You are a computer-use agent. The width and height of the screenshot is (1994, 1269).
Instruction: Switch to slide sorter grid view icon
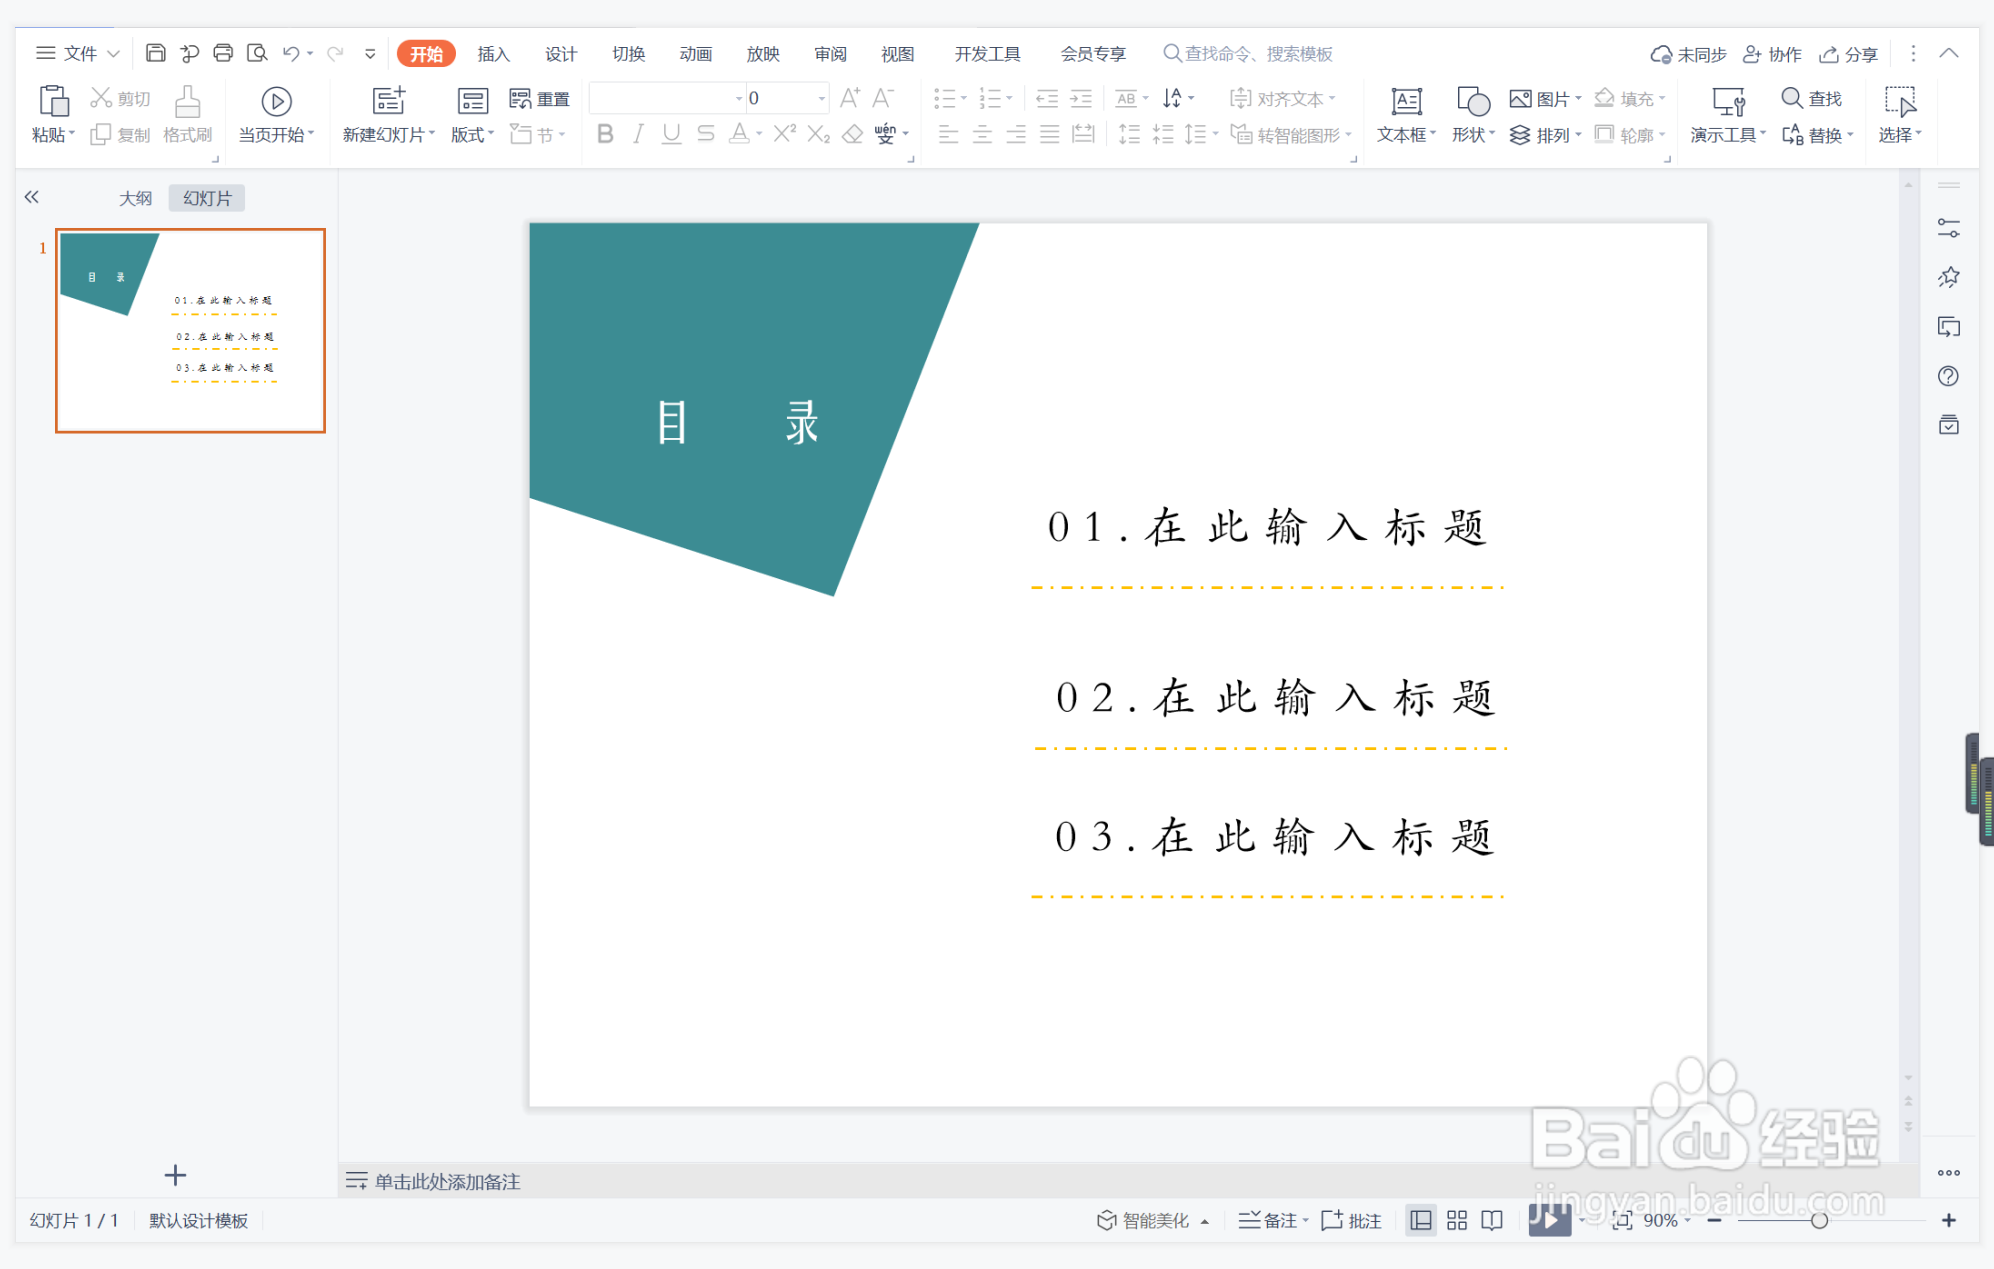tap(1457, 1220)
